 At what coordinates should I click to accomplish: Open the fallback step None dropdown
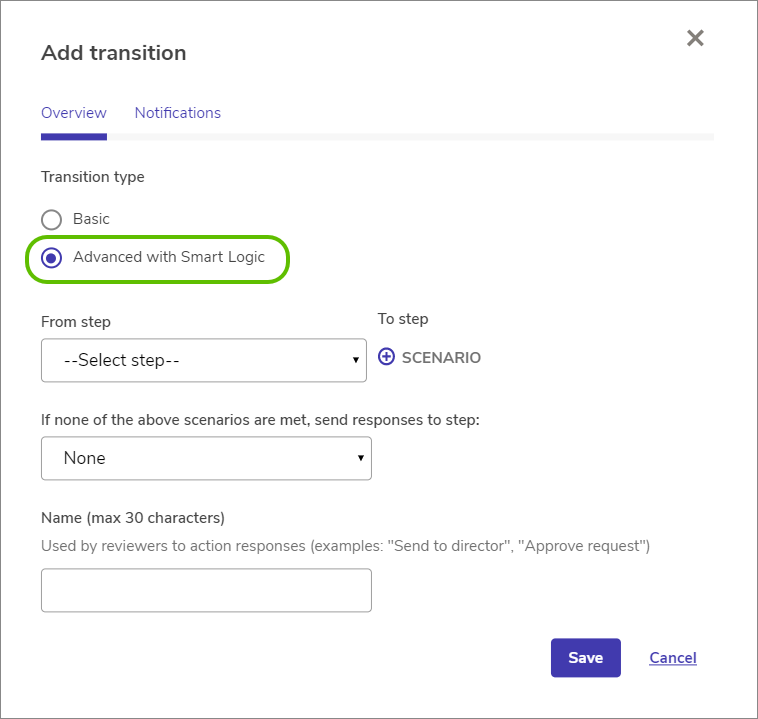[206, 458]
